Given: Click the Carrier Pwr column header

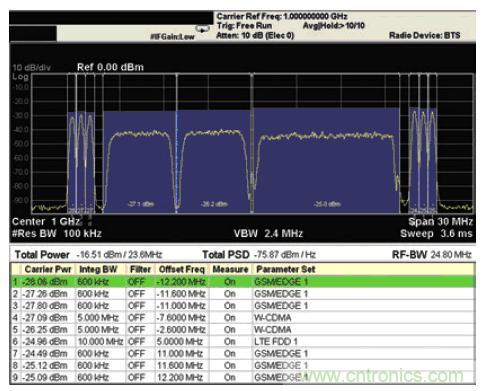Looking at the screenshot, I should tap(48, 269).
